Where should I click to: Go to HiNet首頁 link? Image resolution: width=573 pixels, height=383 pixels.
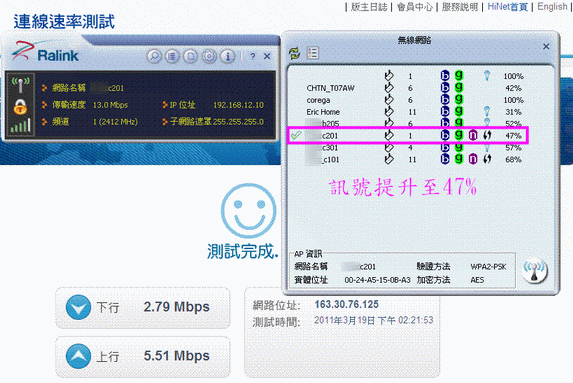point(508,7)
